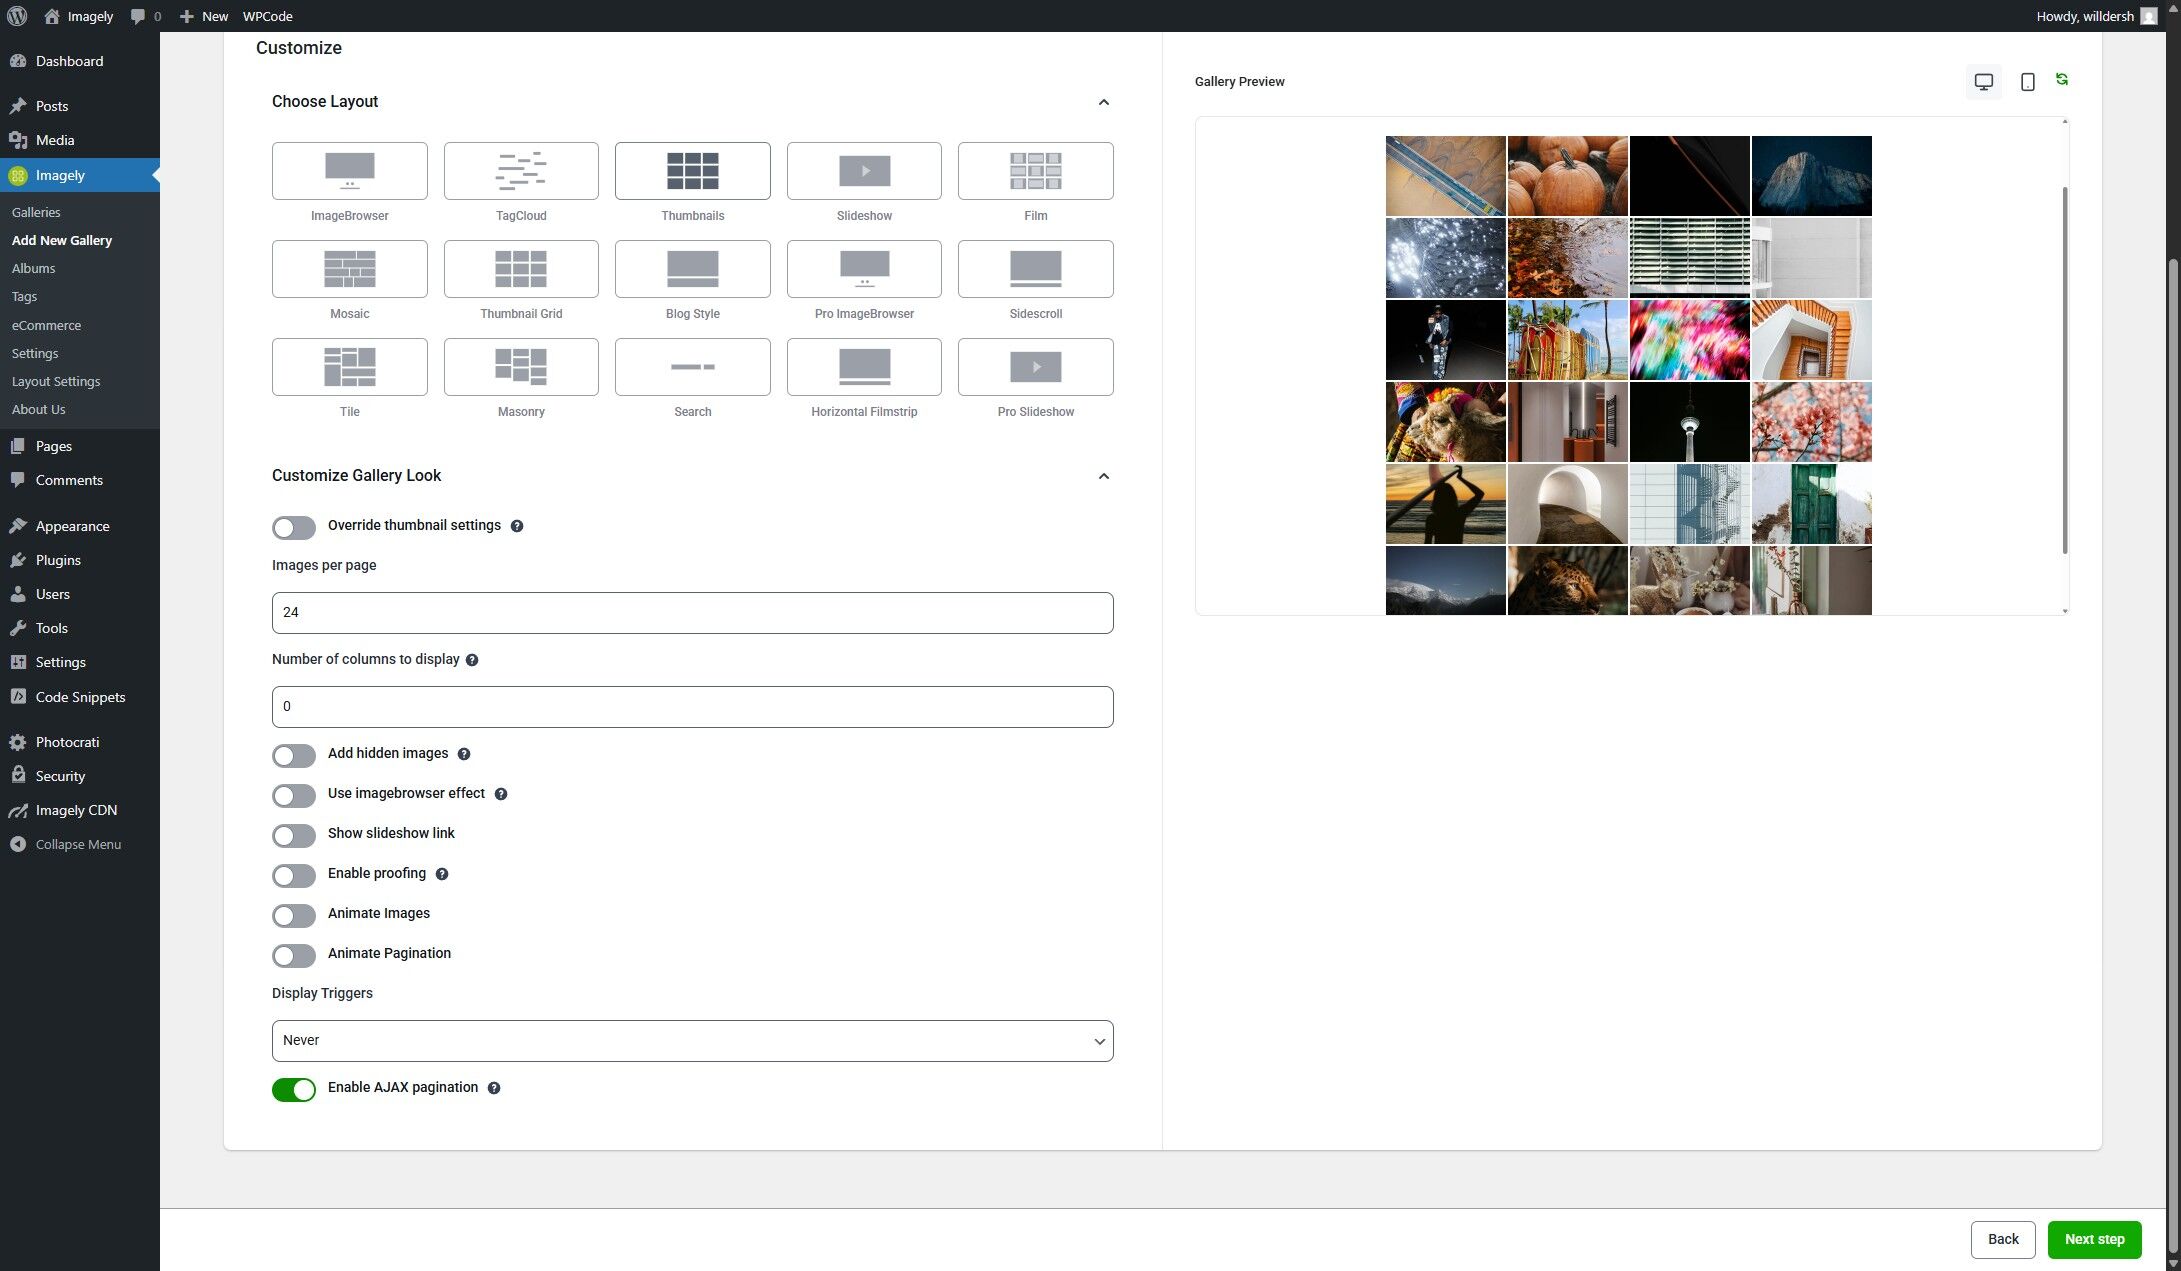
Task: Turn off Enable AJAX pagination toggle
Action: pos(294,1089)
